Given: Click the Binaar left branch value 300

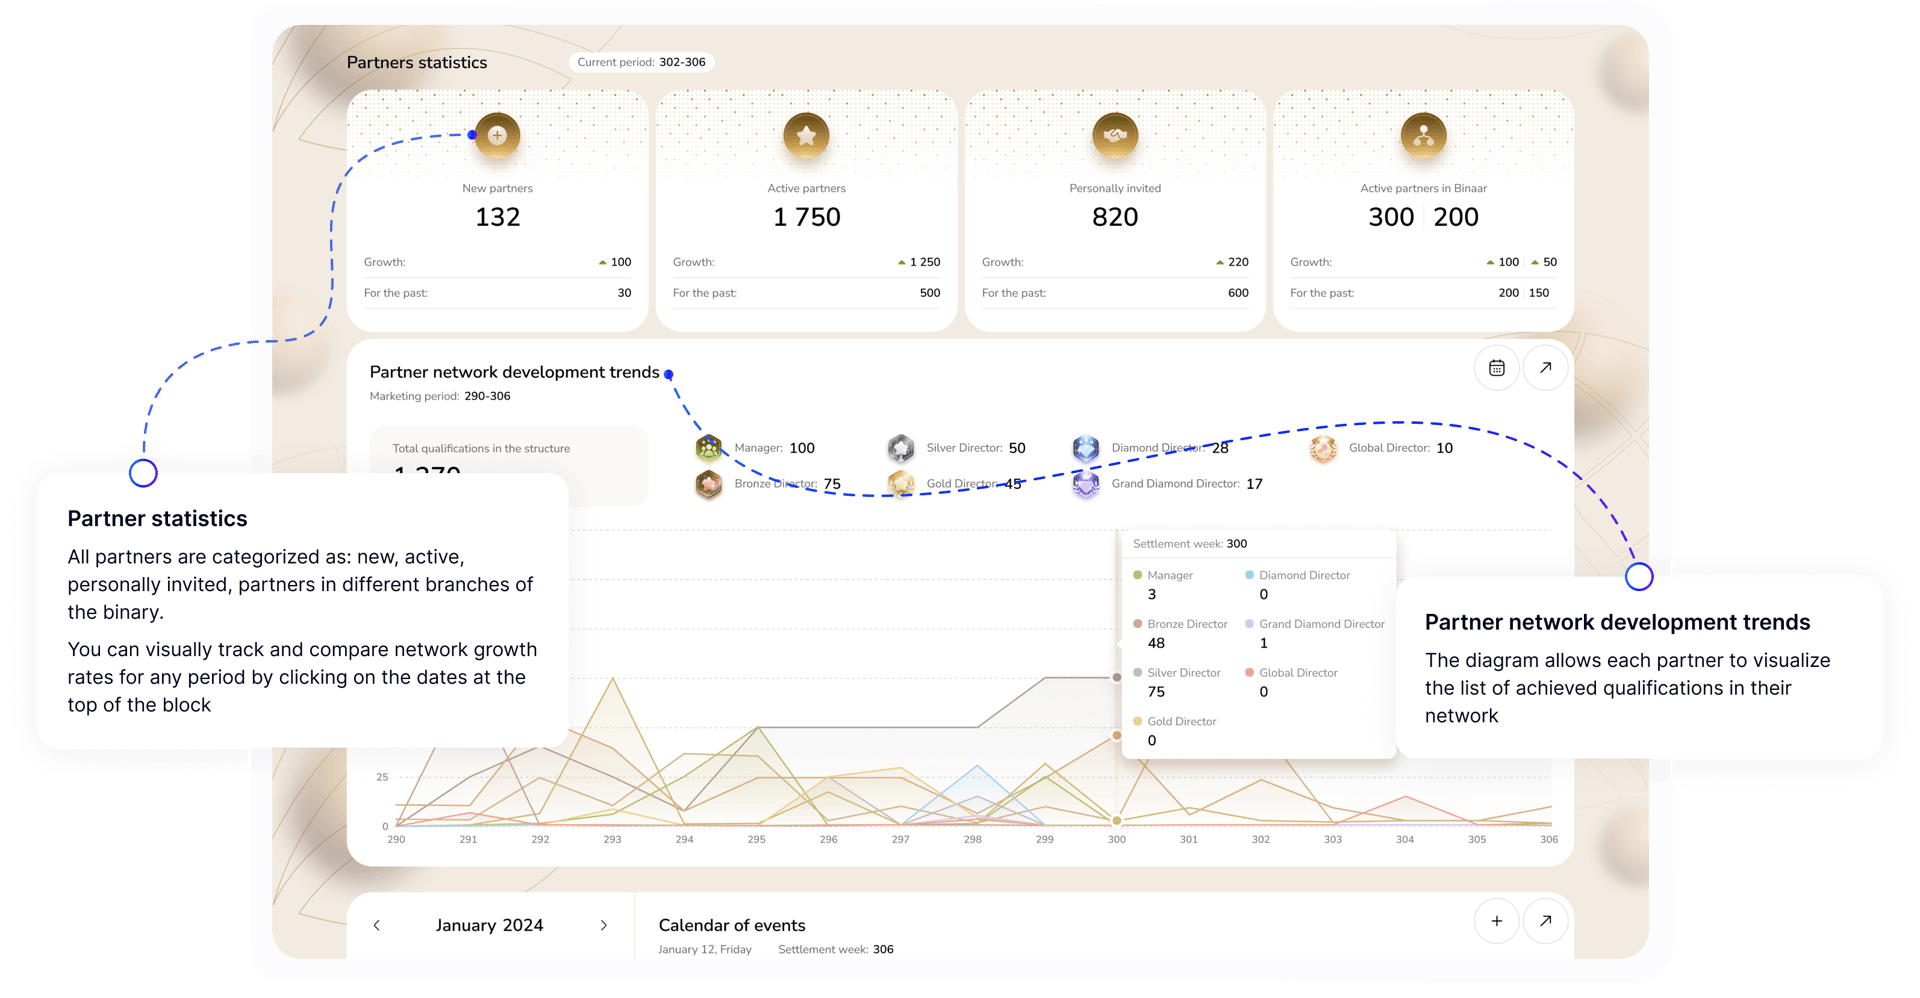Looking at the screenshot, I should pos(1391,217).
